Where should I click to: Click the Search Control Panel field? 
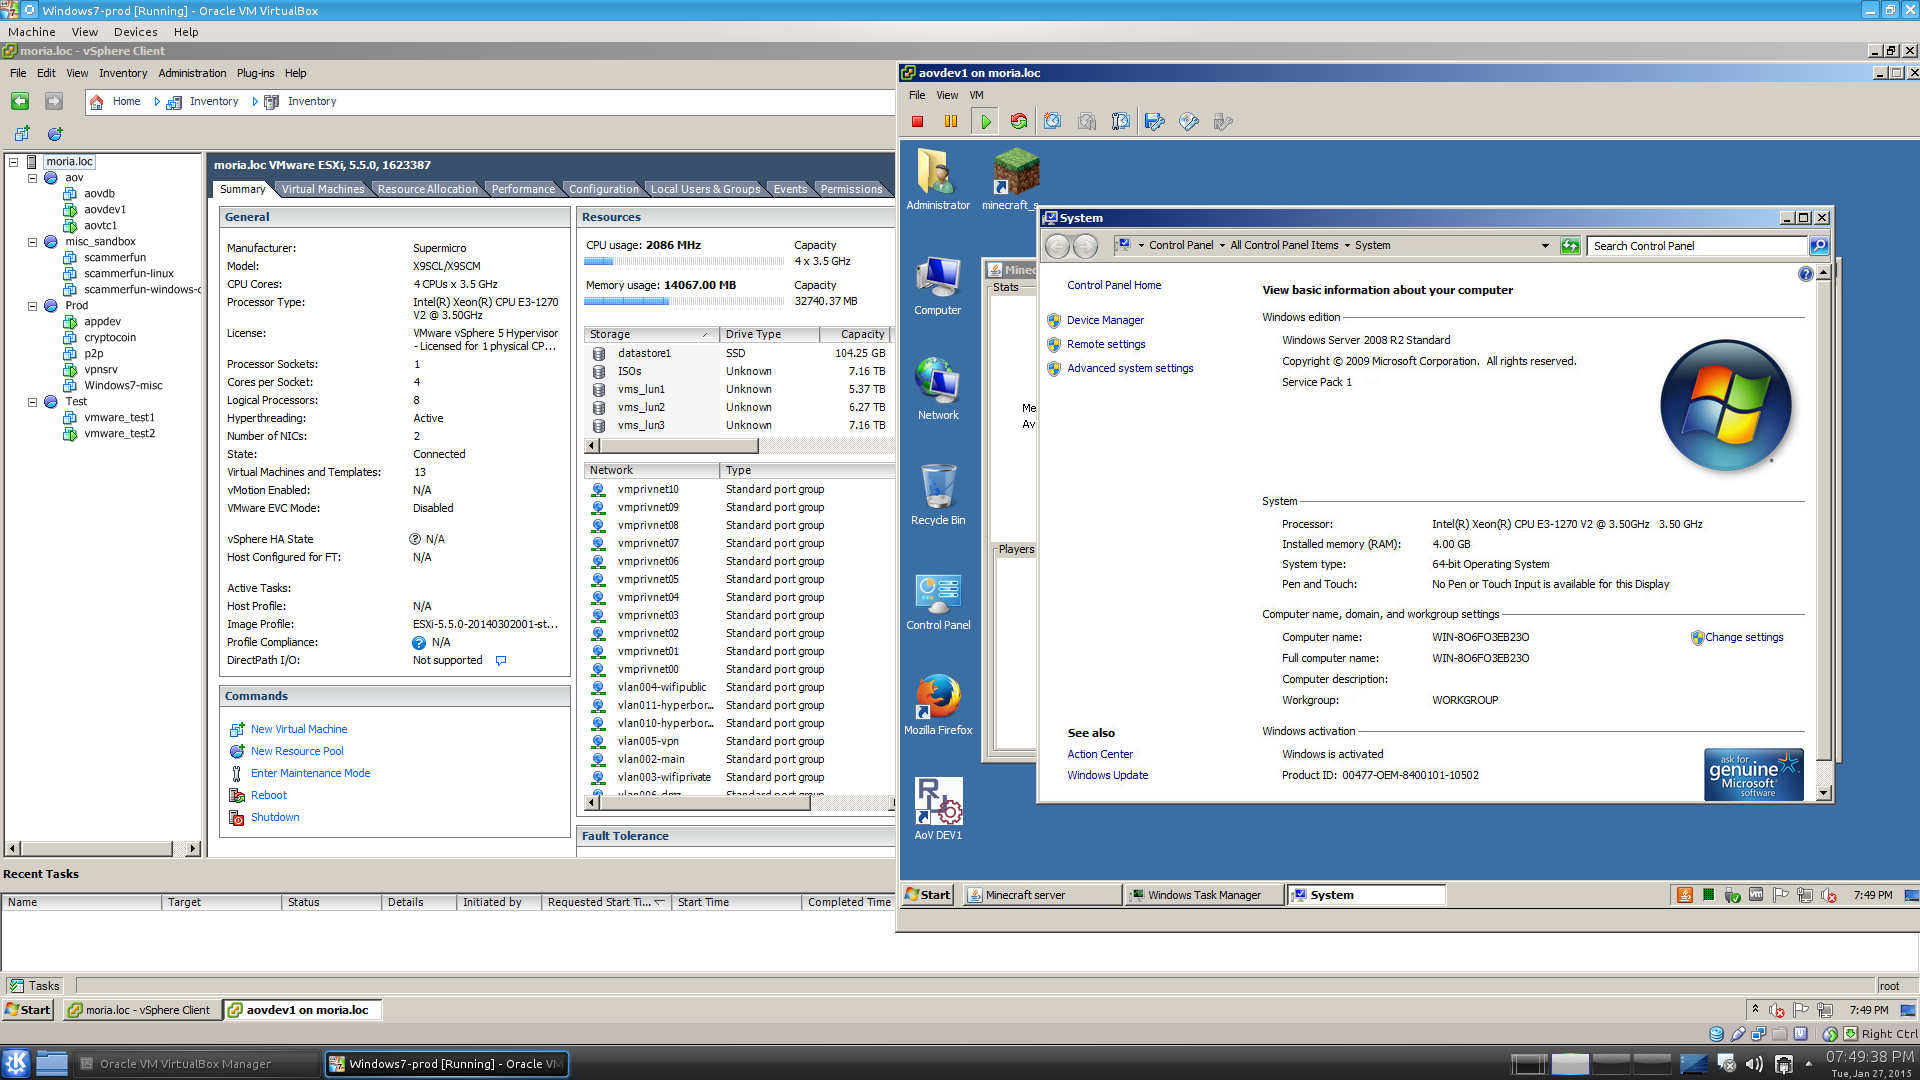point(1697,246)
